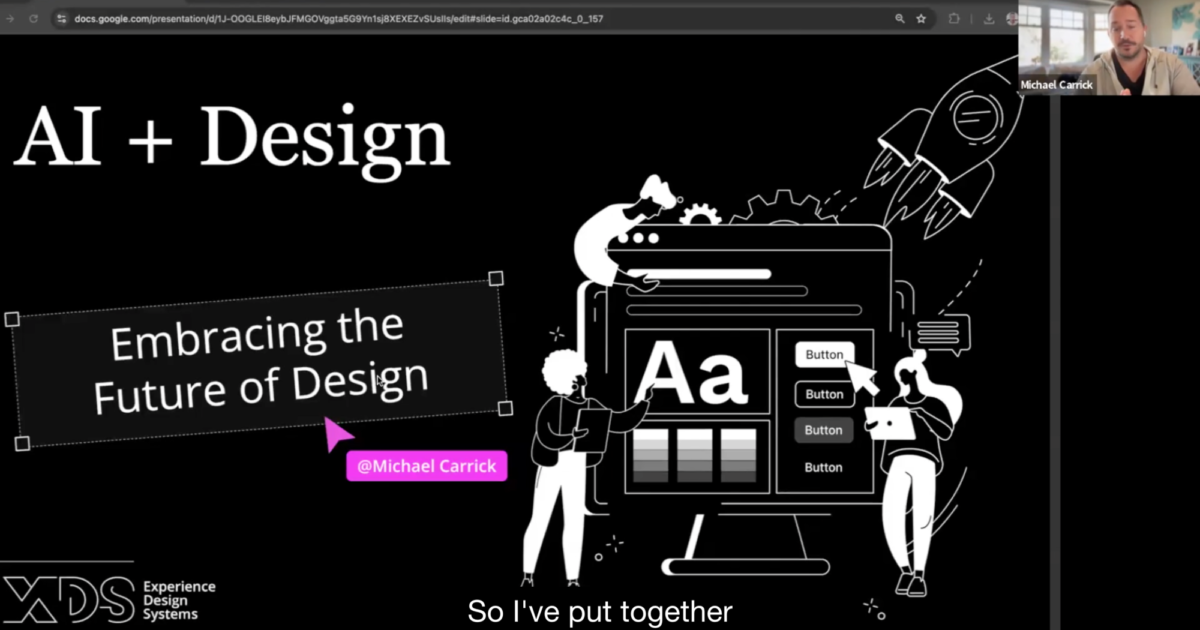Image resolution: width=1200 pixels, height=630 pixels.
Task: Click the browser forward arrow
Action: coord(11,18)
